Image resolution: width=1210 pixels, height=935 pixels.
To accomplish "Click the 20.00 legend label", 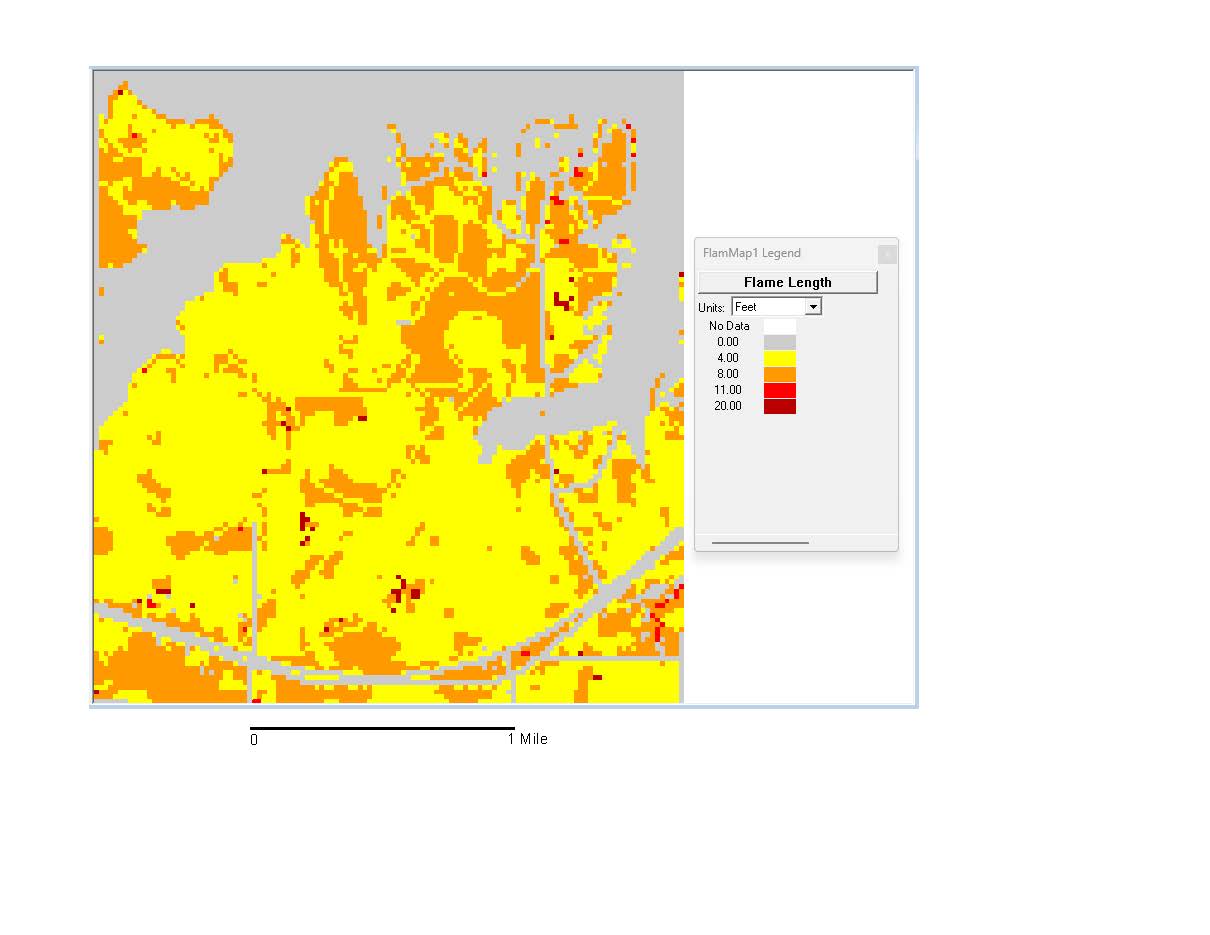I will coord(727,405).
